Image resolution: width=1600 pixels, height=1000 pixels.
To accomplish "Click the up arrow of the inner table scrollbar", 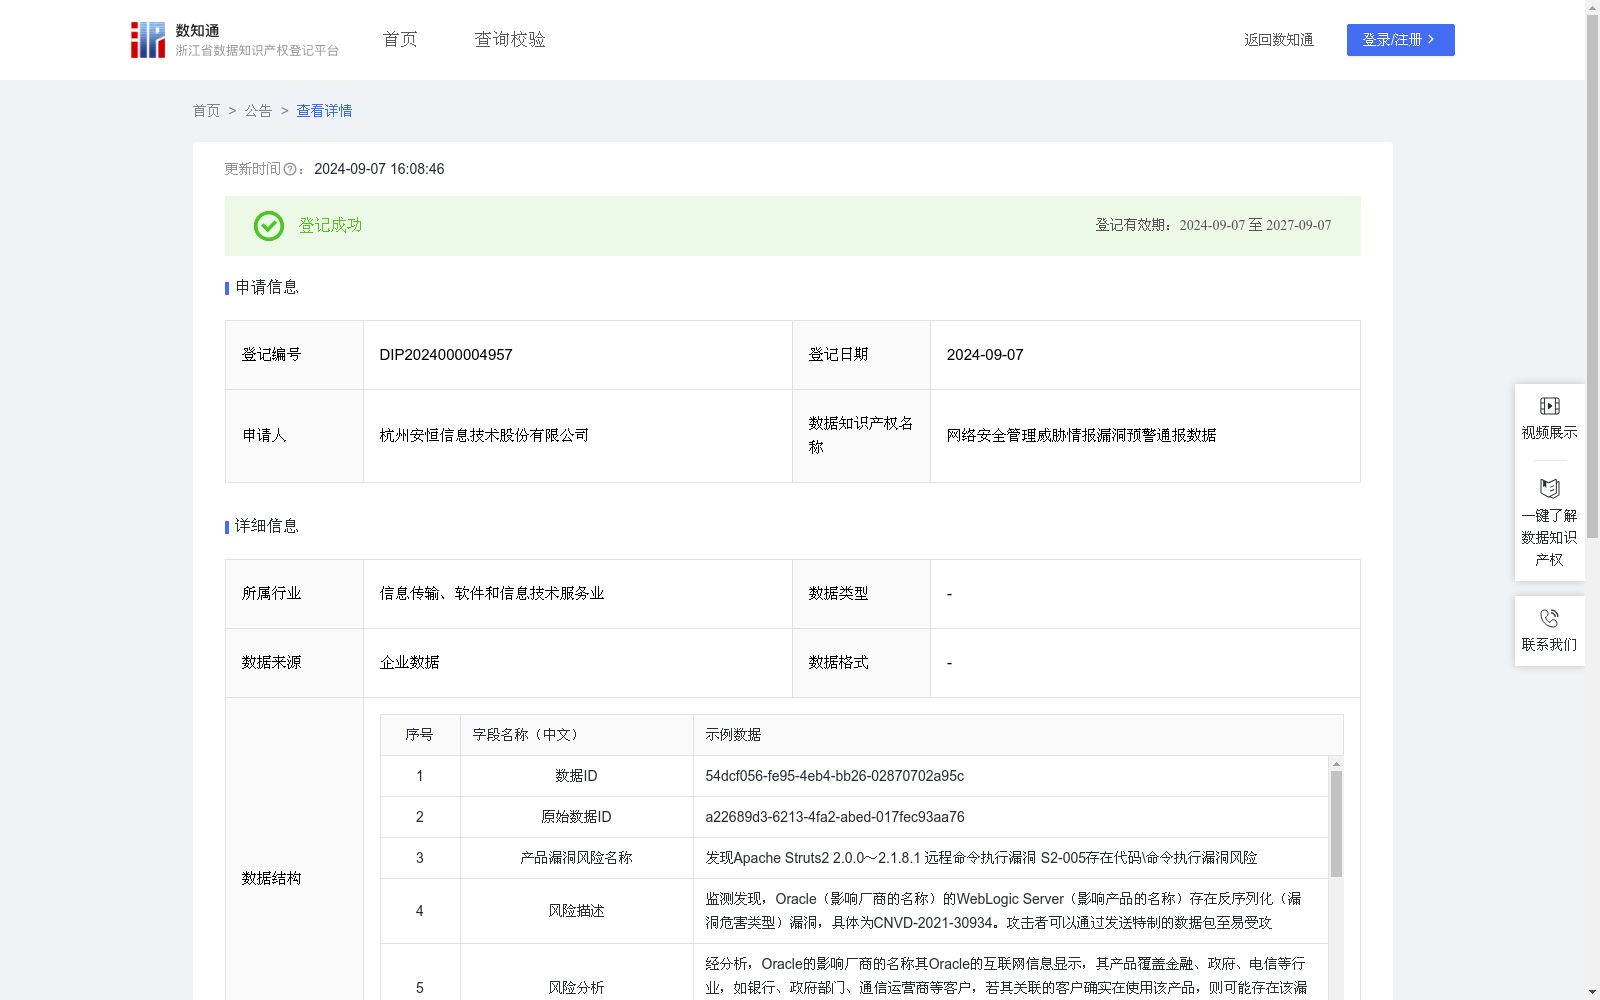I will coord(1336,764).
